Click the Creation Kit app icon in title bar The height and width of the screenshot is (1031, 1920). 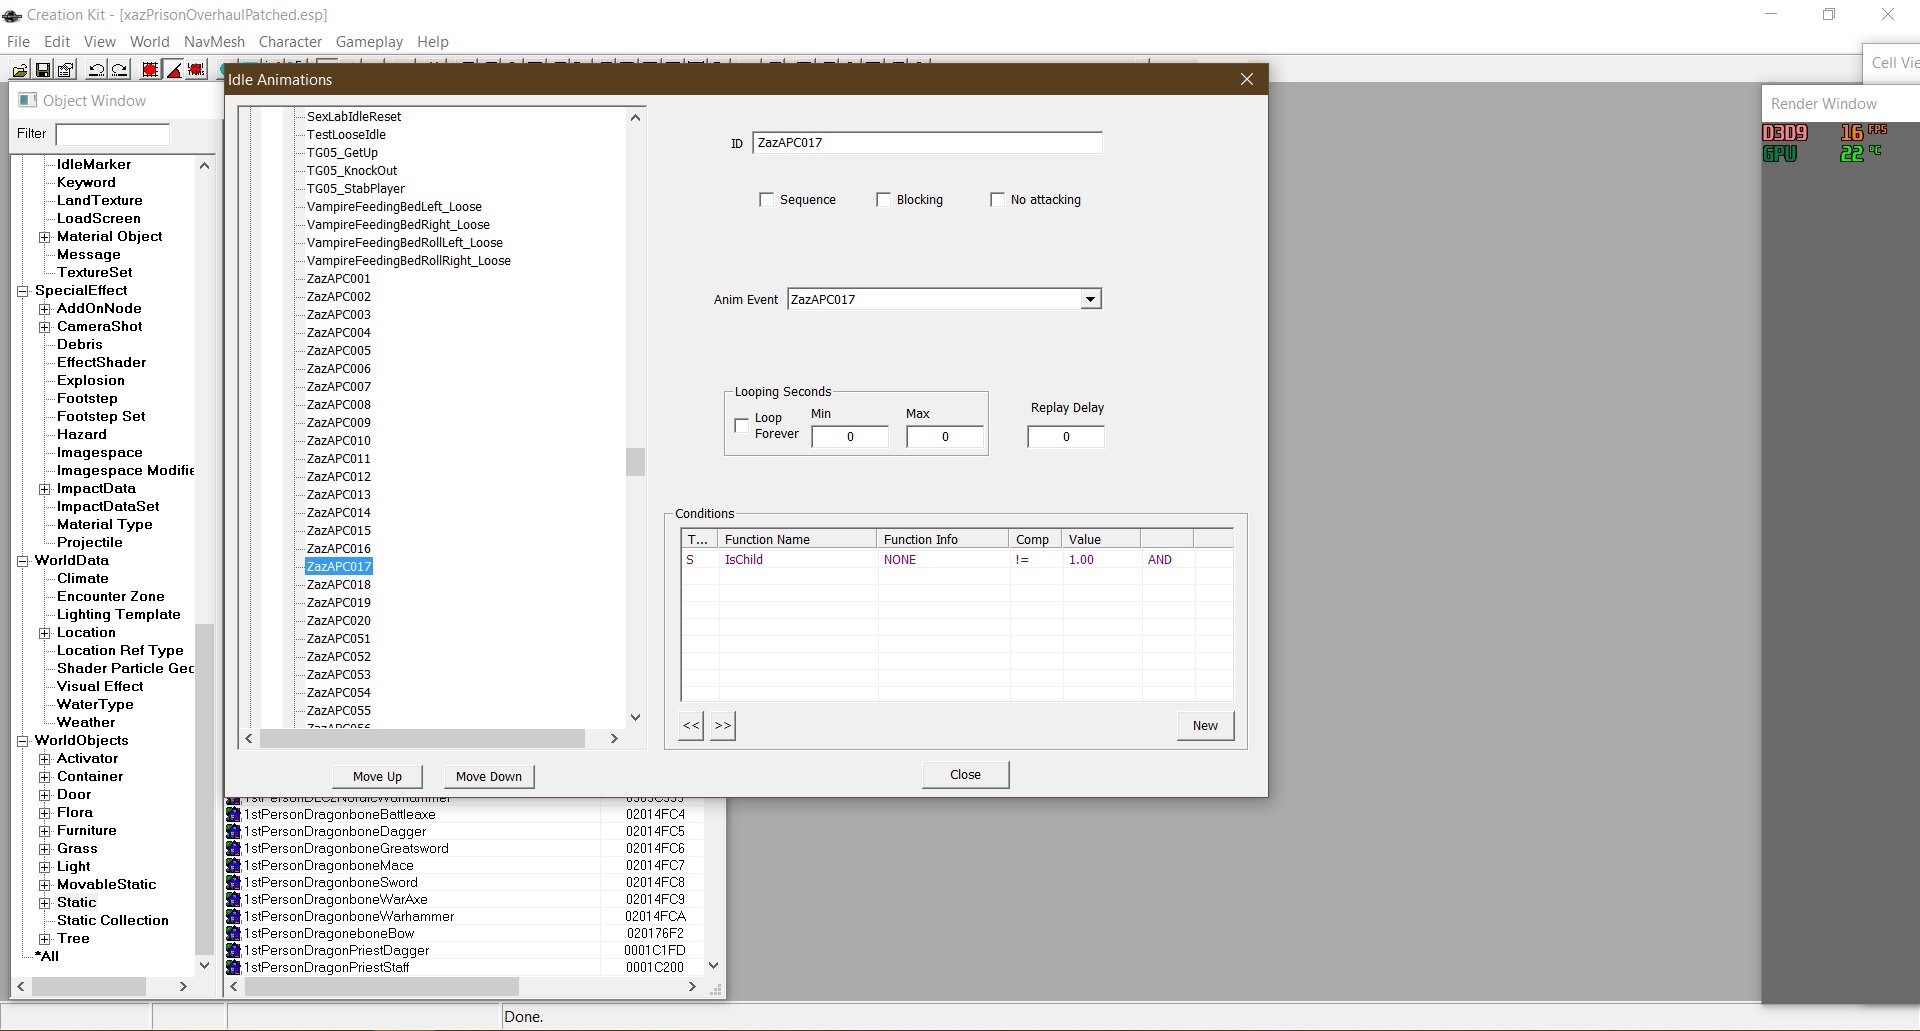12,15
